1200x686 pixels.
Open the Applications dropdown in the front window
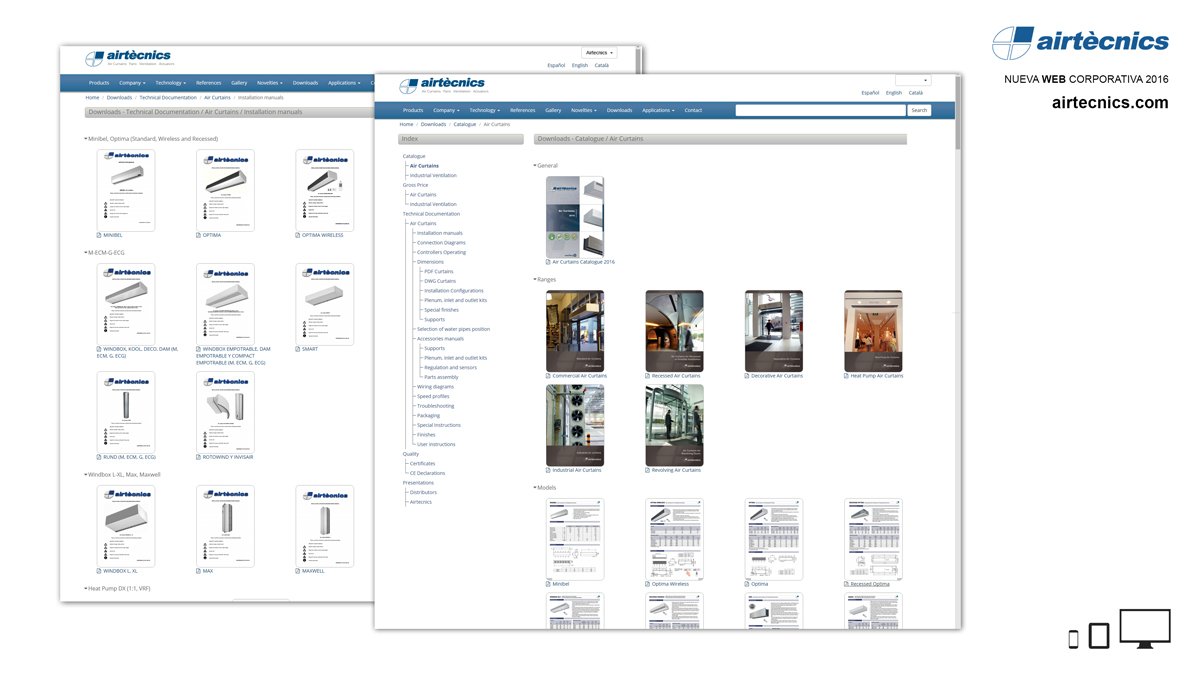pos(658,110)
